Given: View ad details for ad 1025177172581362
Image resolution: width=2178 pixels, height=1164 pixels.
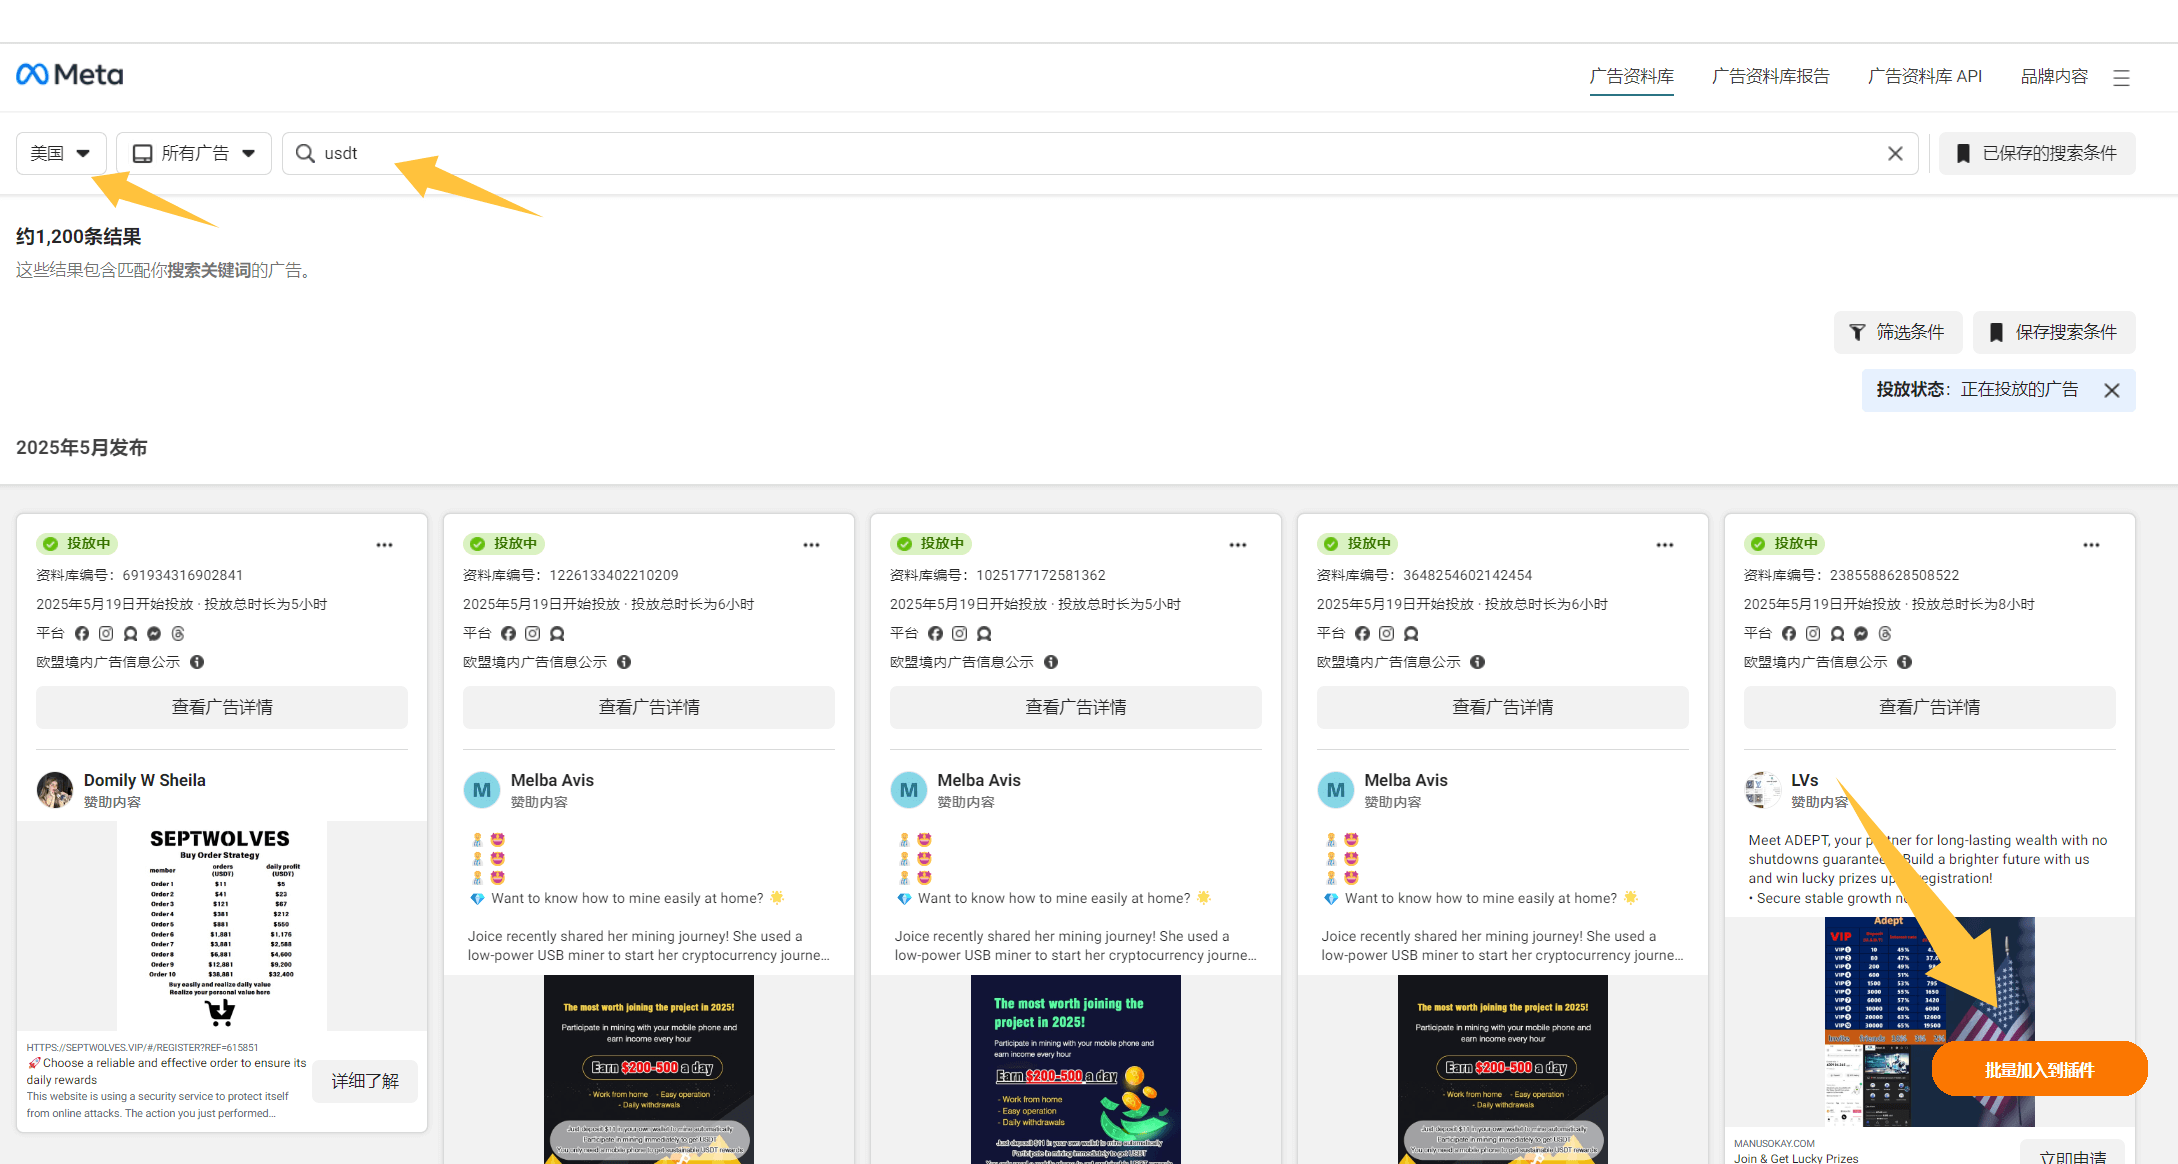Looking at the screenshot, I should [x=1076, y=707].
